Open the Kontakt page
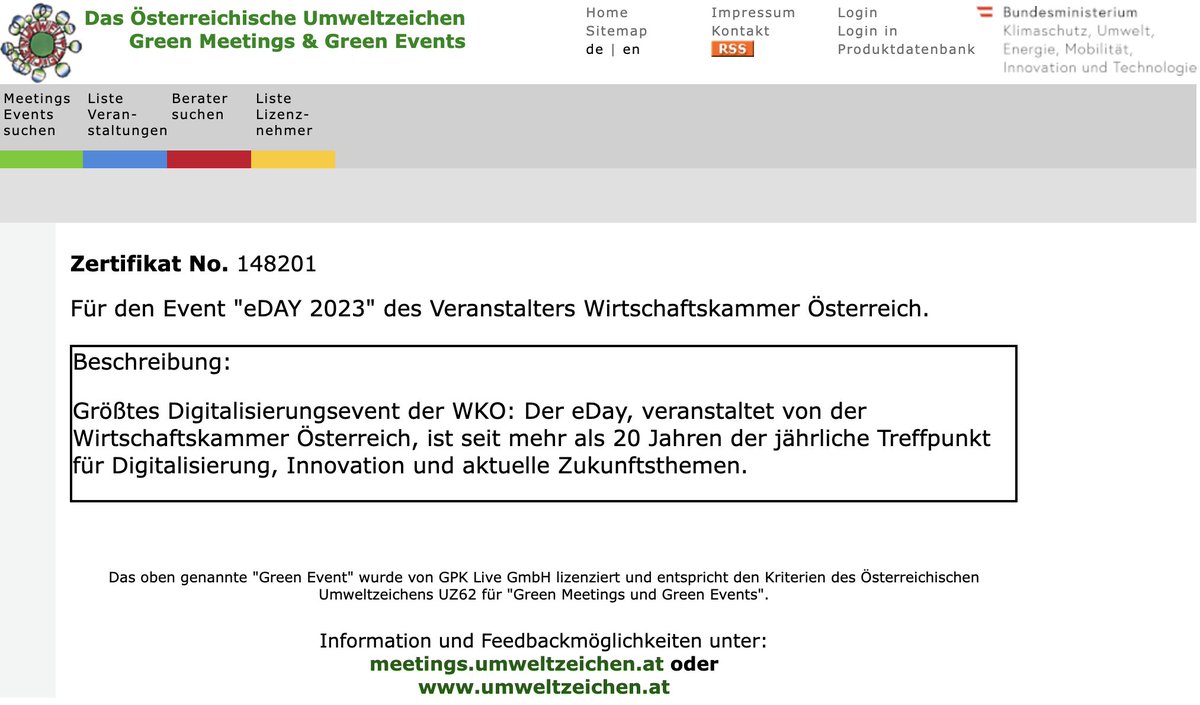Viewport: 1200px width, 705px height. click(740, 31)
